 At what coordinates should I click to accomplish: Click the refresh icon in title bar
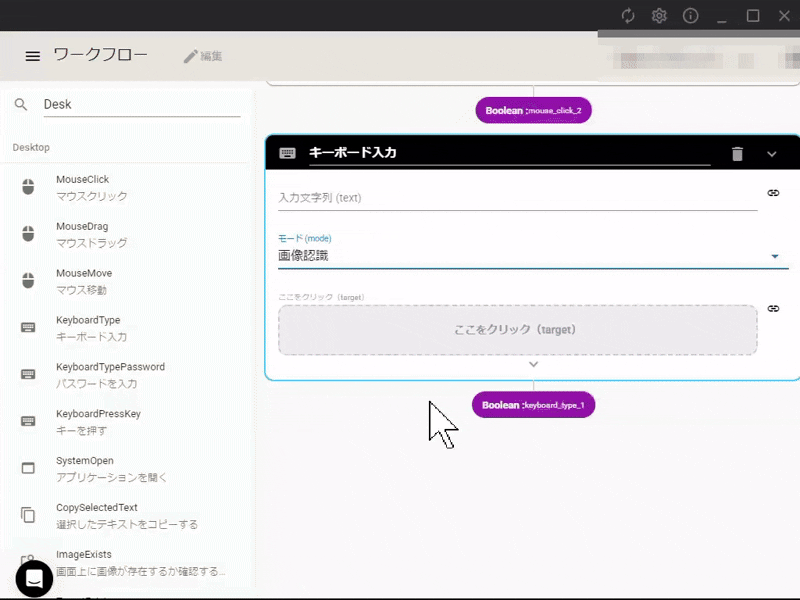coord(628,15)
